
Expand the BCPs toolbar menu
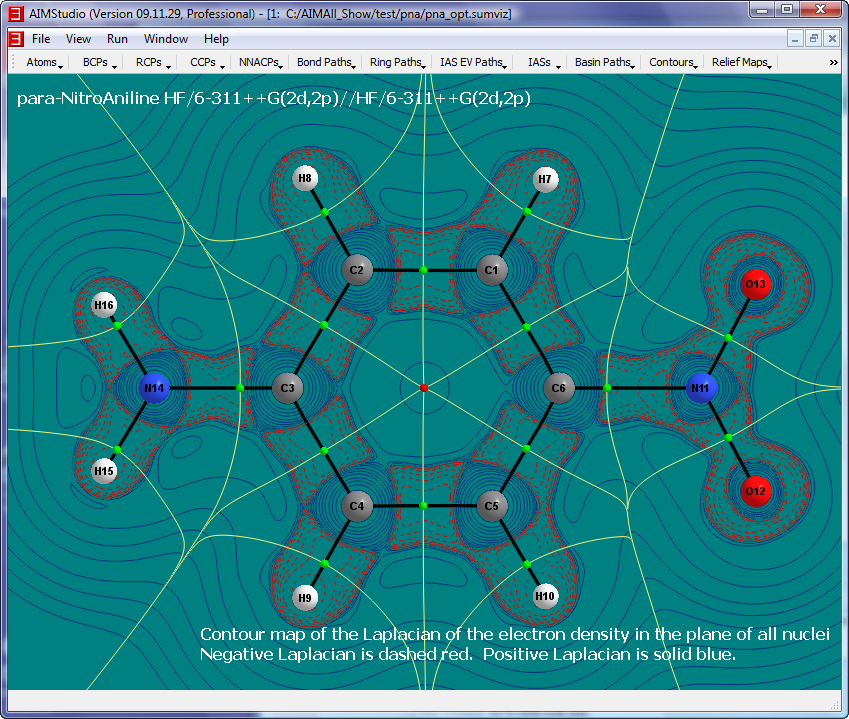click(x=99, y=62)
